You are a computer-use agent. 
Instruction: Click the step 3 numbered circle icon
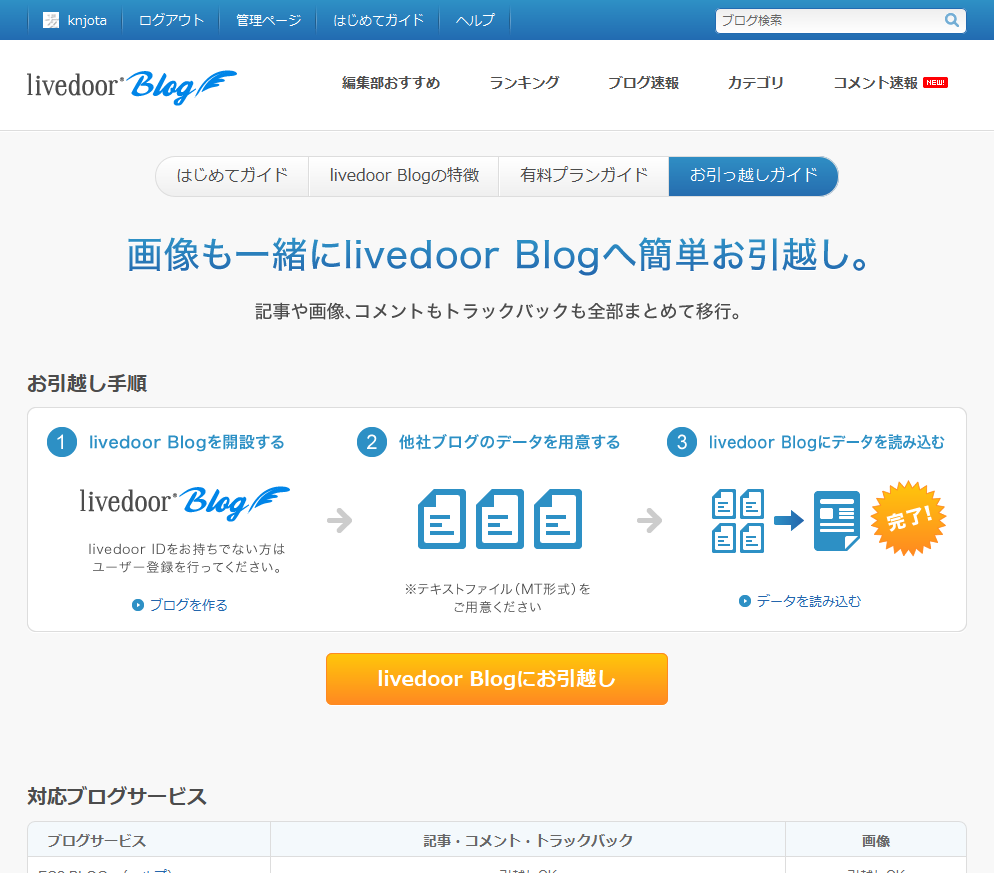point(681,442)
